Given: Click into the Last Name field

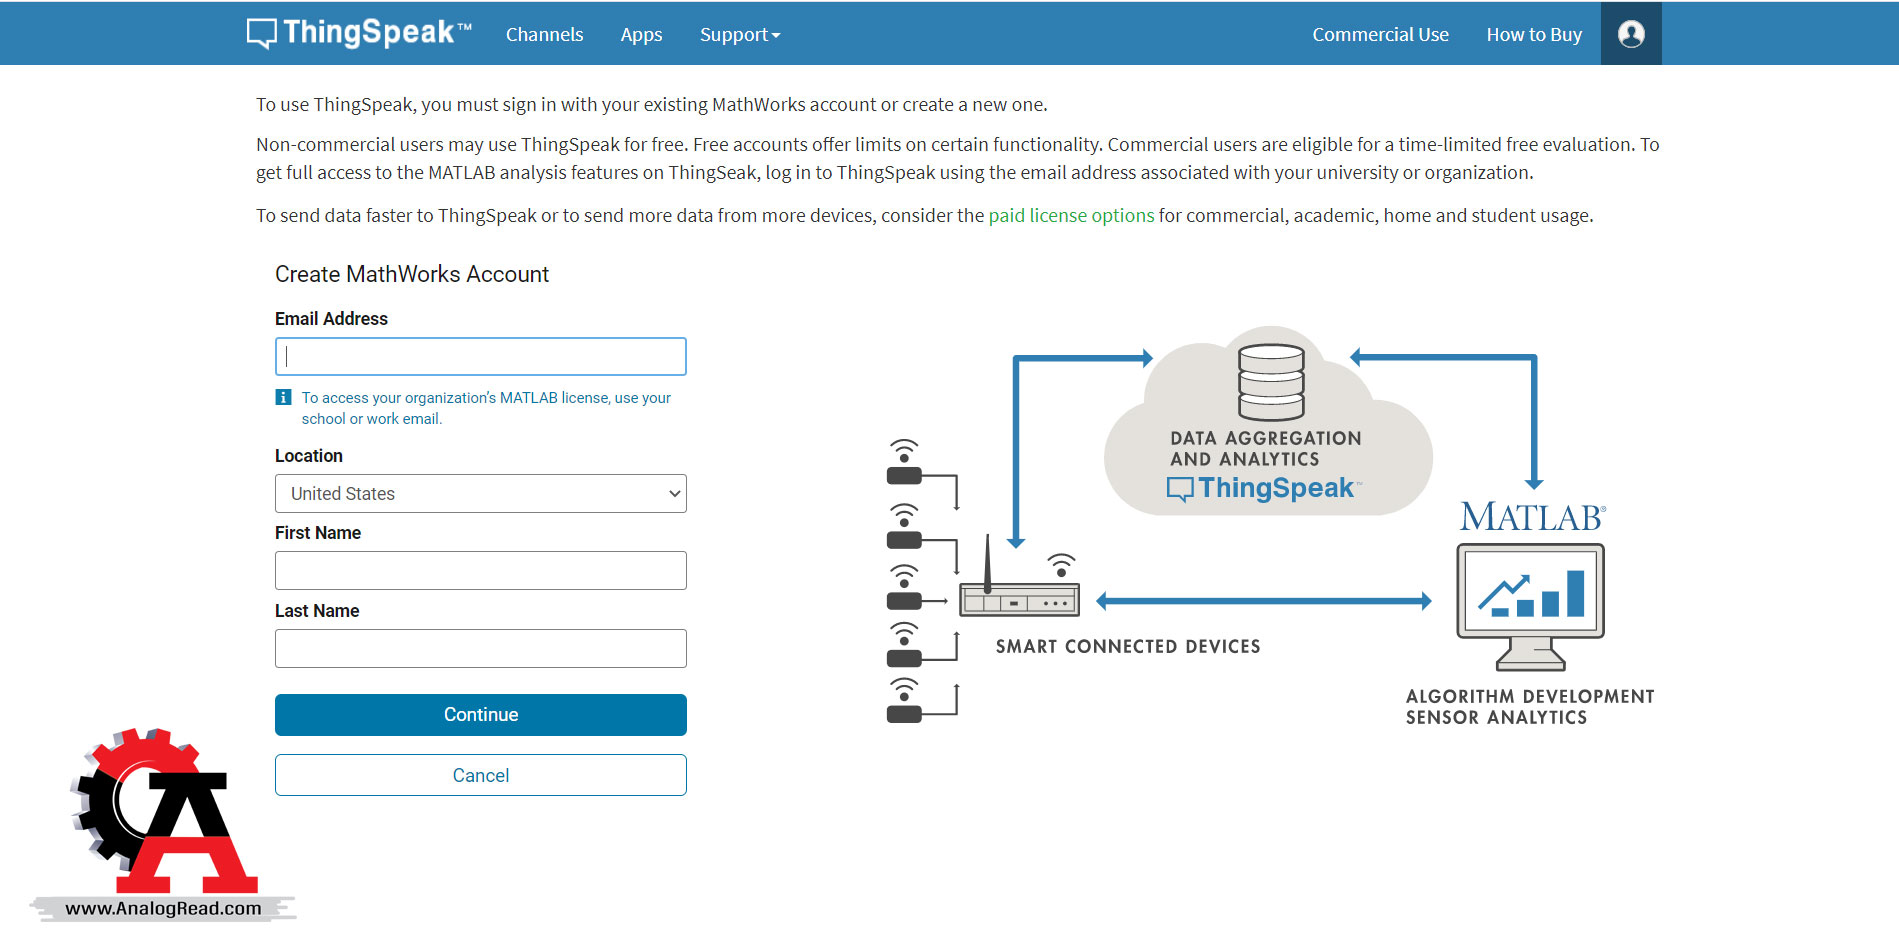Looking at the screenshot, I should point(481,648).
